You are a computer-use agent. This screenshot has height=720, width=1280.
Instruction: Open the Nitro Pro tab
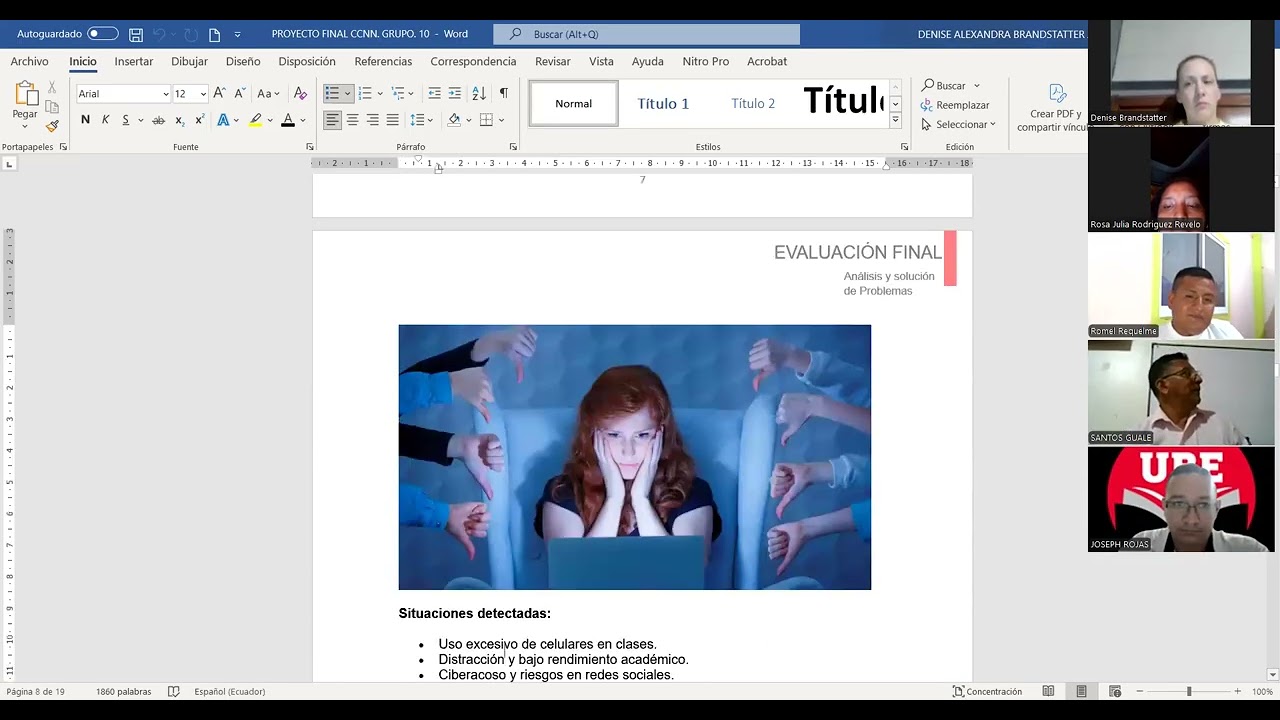click(x=706, y=61)
